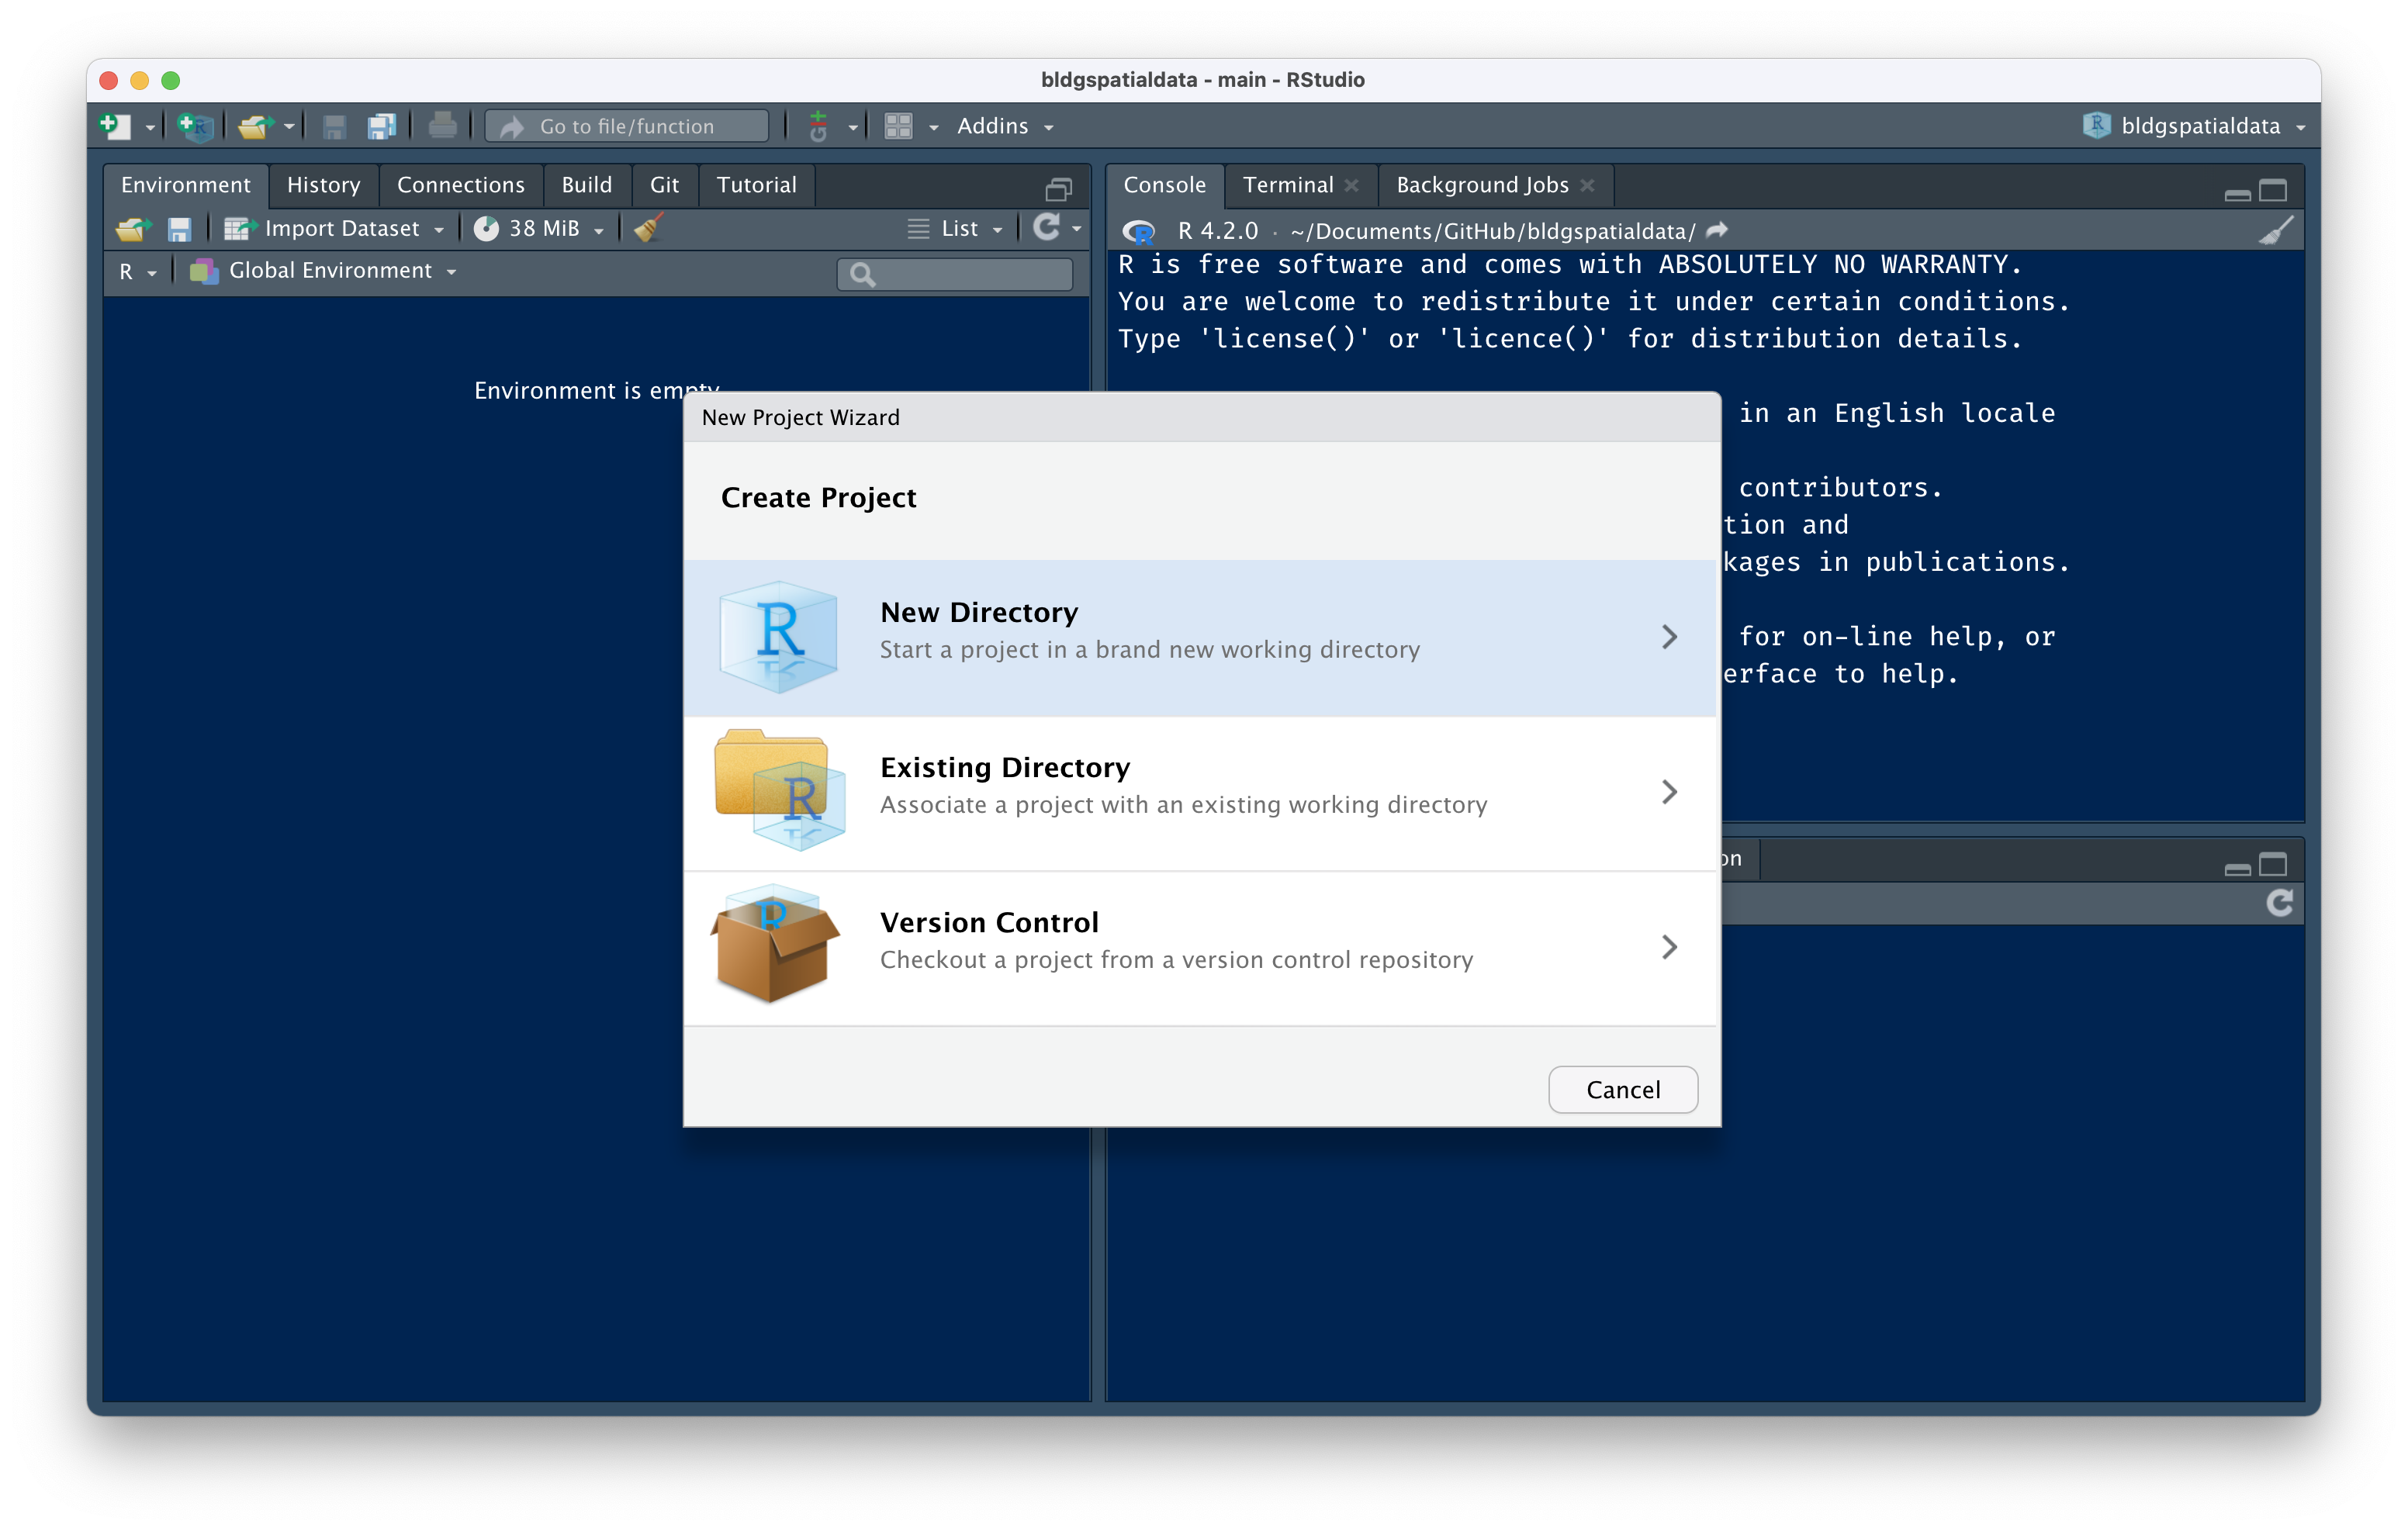This screenshot has height=1531, width=2408.
Task: Open the Global Environment dropdown
Action: [x=451, y=270]
